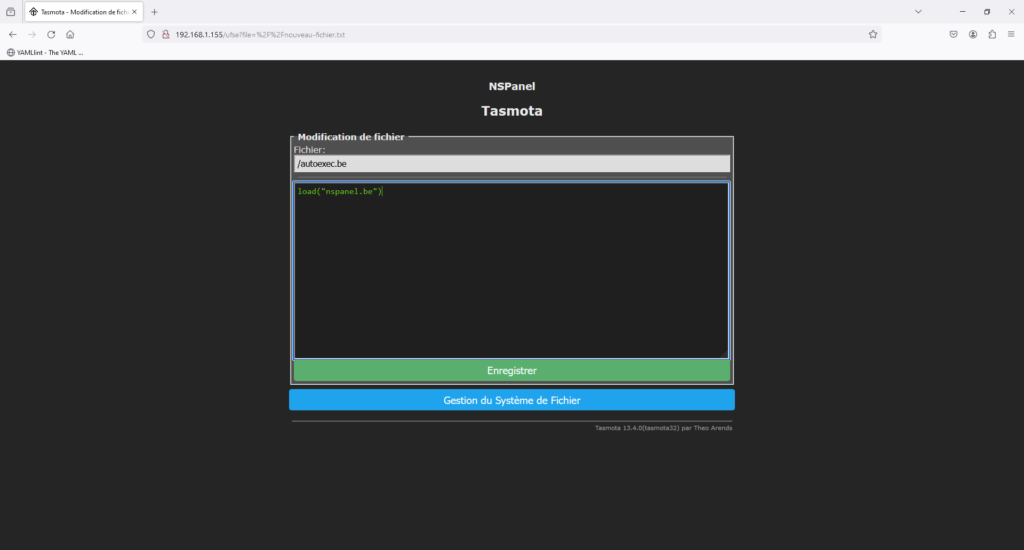
Task: Click the browser back arrow
Action: click(12, 35)
